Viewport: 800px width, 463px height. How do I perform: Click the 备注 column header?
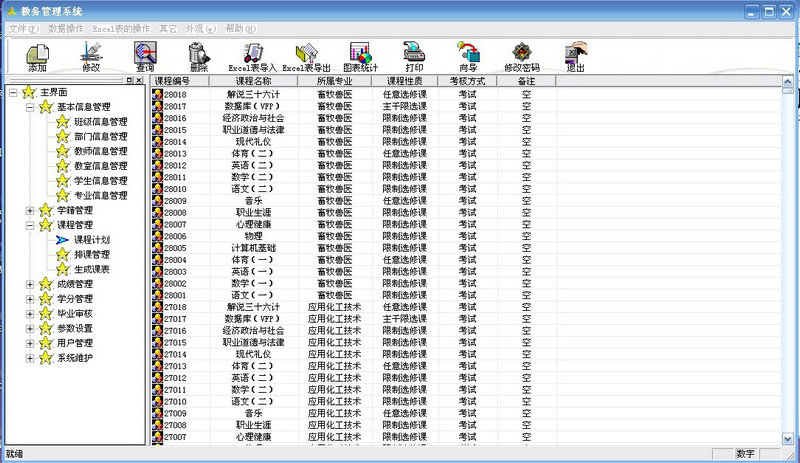526,81
